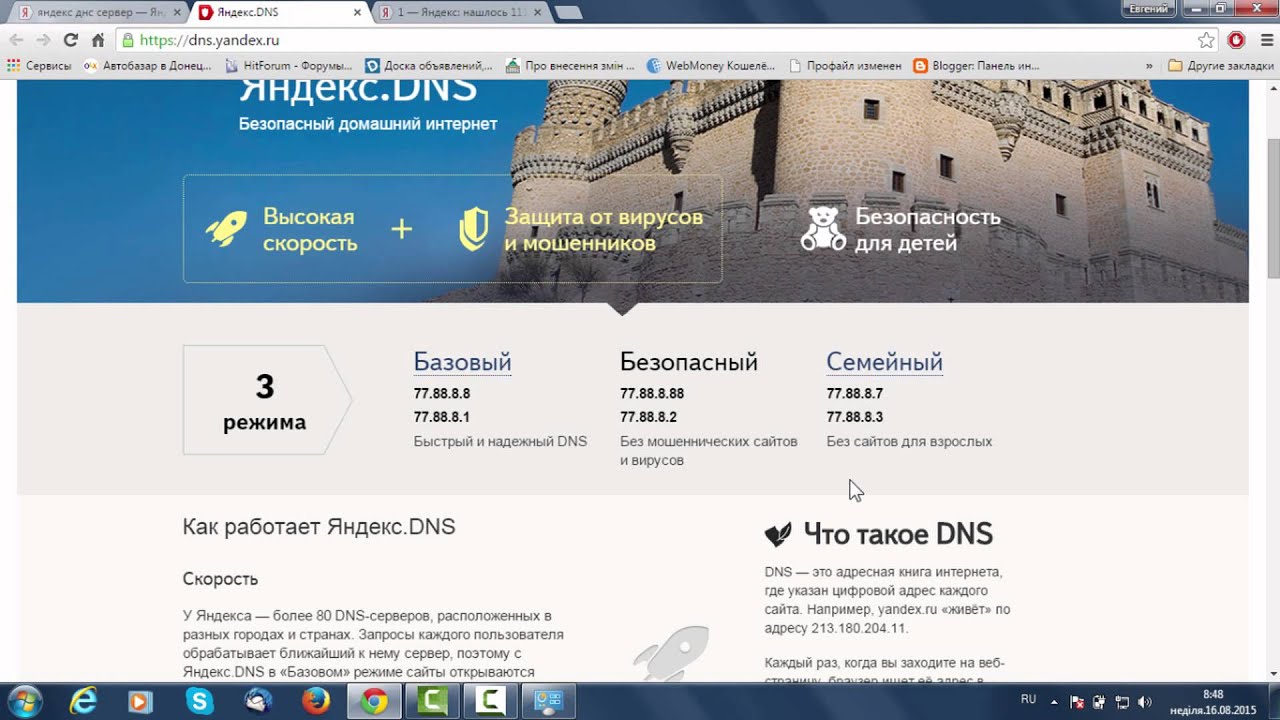This screenshot has width=1280, height=720.
Task: Open Action Center flag tray icon
Action: click(1077, 702)
